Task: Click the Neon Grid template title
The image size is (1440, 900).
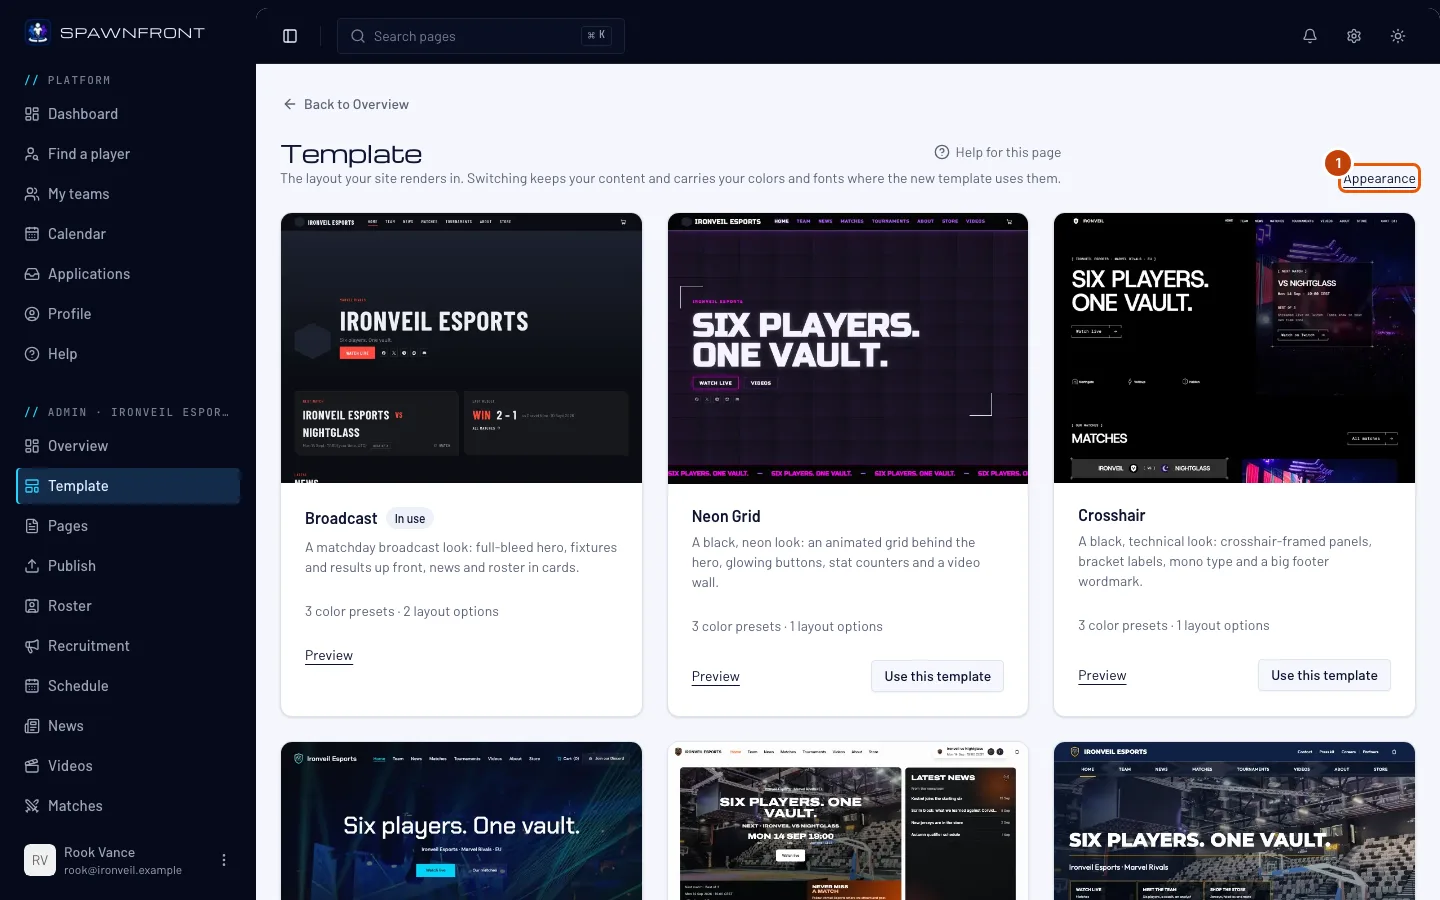Action: point(726,516)
